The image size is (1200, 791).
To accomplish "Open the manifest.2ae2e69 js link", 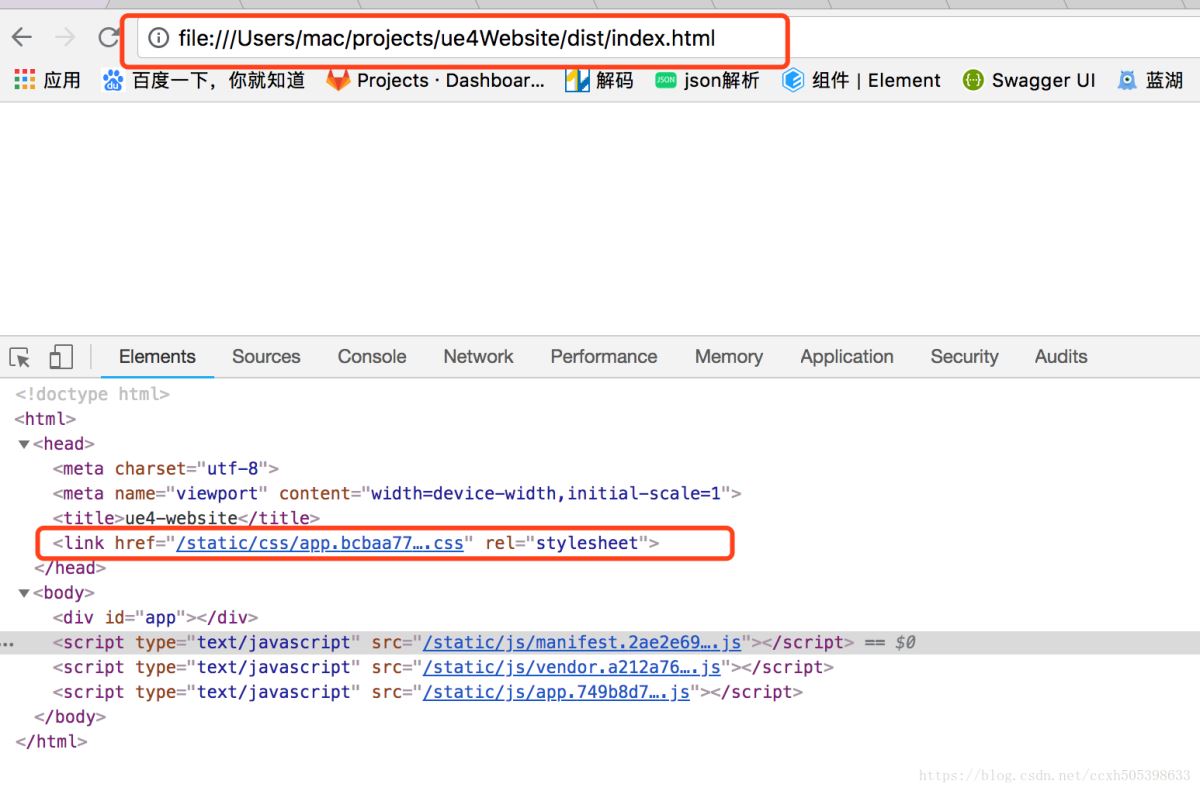I will coord(582,642).
